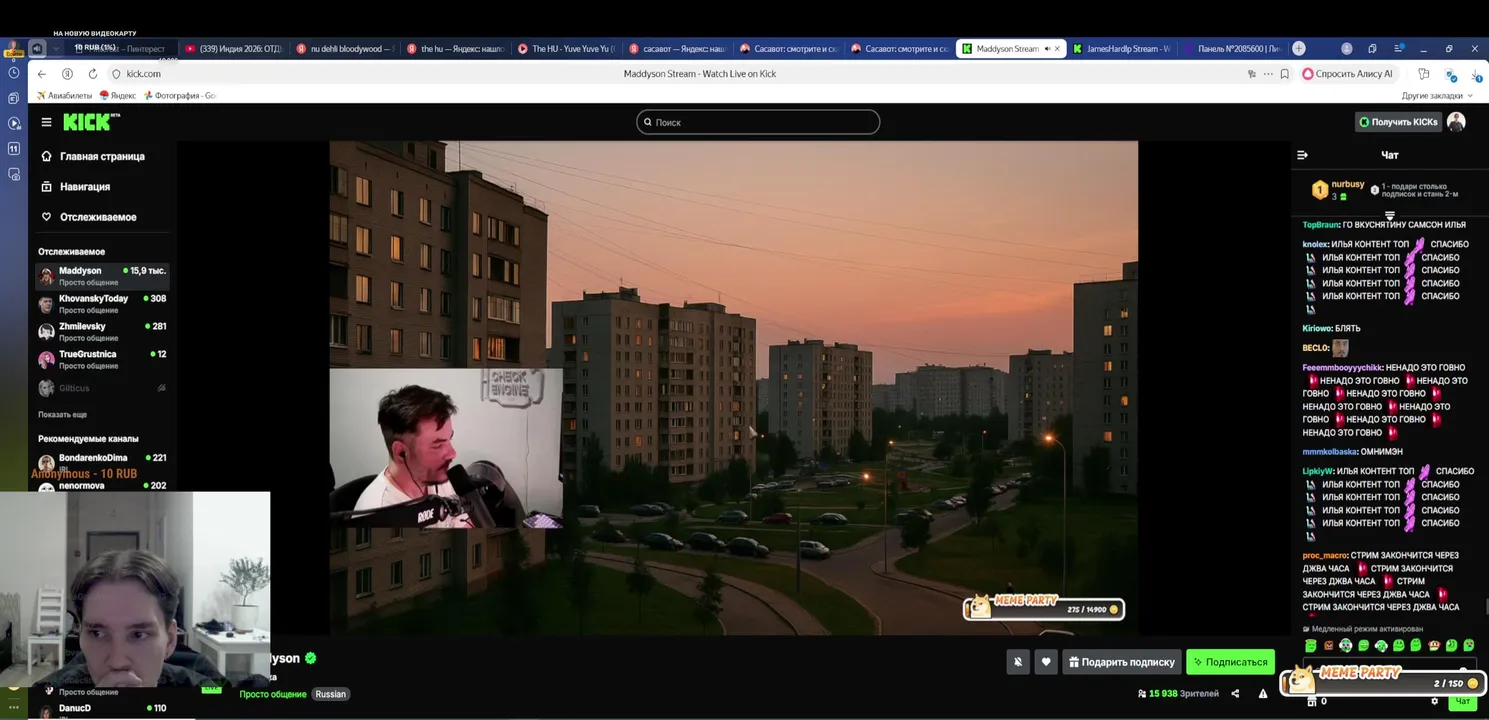Open Maddyson channel in followed list
The width and height of the screenshot is (1489, 720).
tap(102, 276)
